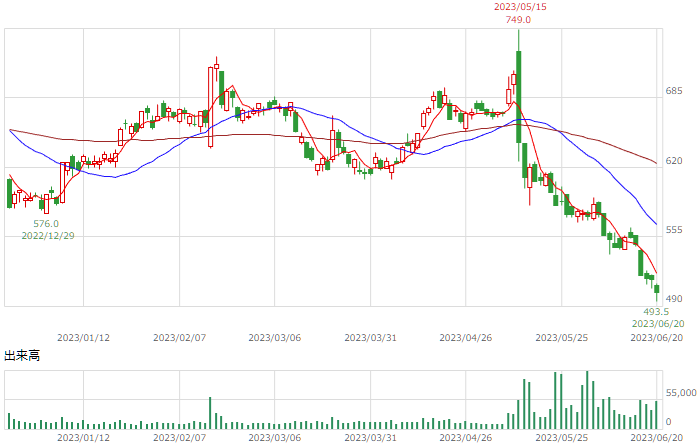Click the 2023/03/31 date under price chart
This screenshot has height=446, width=697.
370,338
